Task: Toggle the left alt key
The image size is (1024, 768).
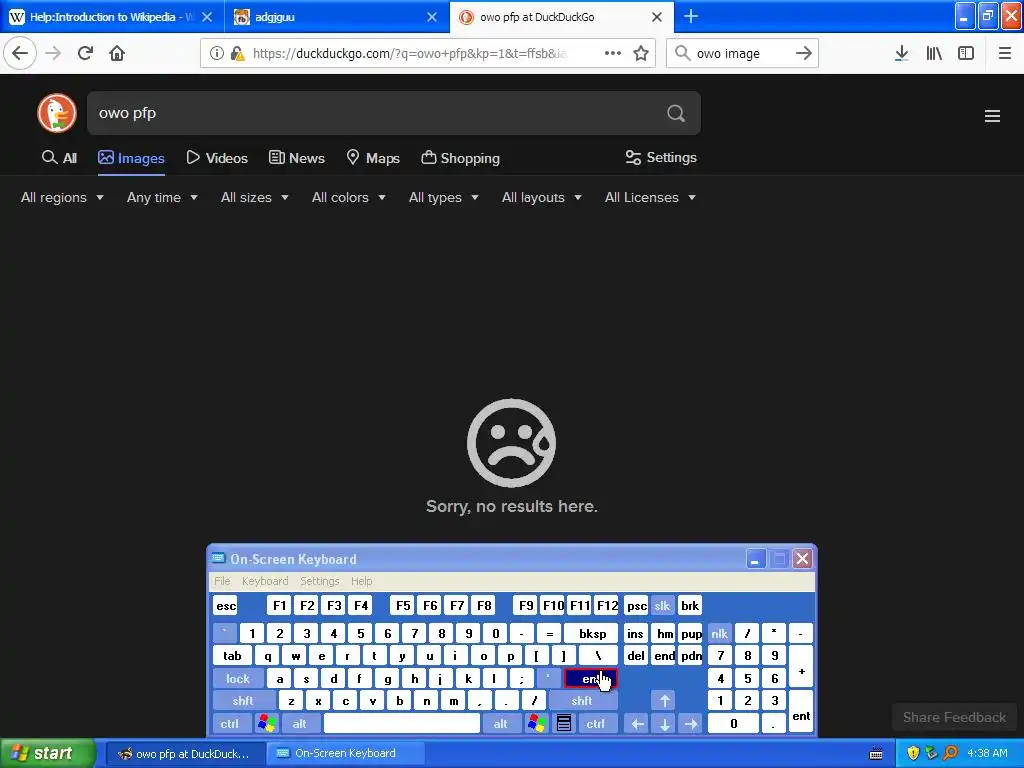Action: [x=300, y=724]
